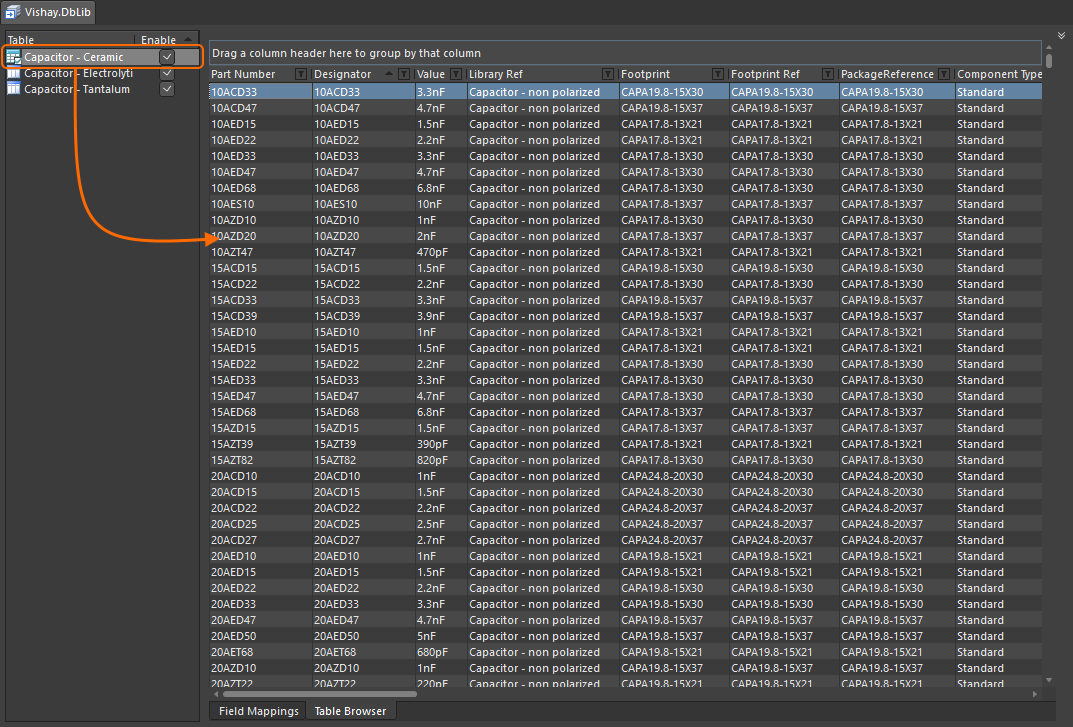Select part number 15AZT82 cell
The image size is (1073, 727).
click(x=260, y=460)
